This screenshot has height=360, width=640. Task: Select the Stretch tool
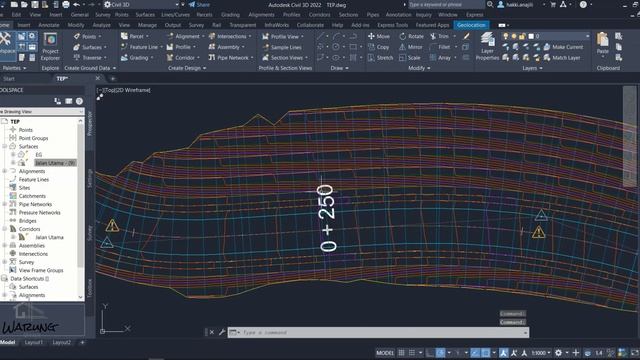tap(380, 58)
